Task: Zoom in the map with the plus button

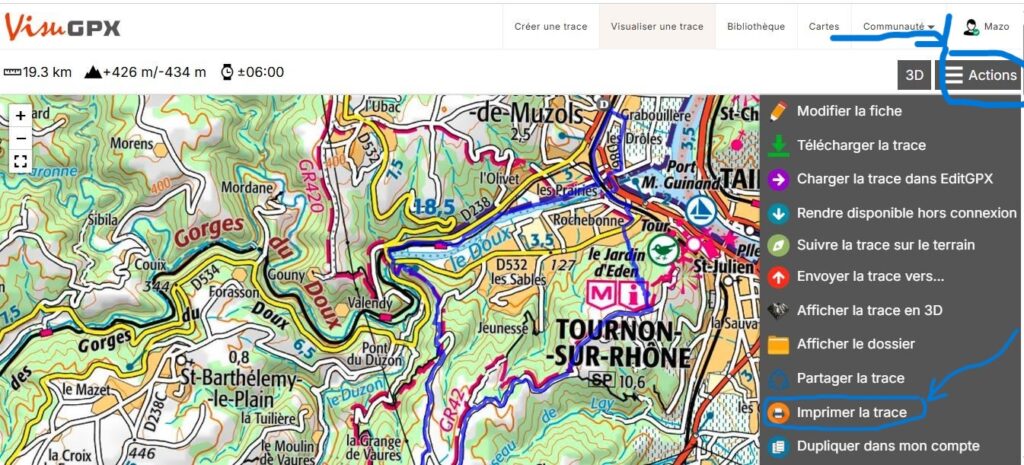Action: click(x=21, y=116)
